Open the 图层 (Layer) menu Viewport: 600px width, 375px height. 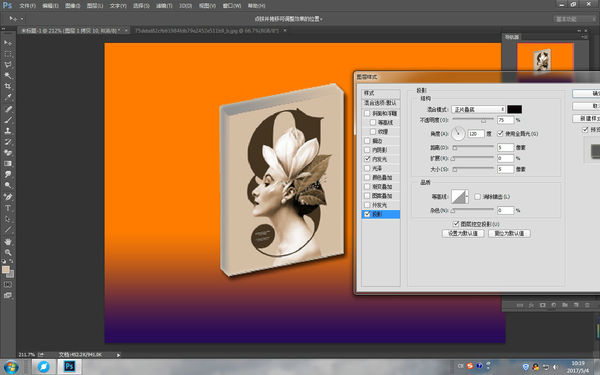click(95, 6)
